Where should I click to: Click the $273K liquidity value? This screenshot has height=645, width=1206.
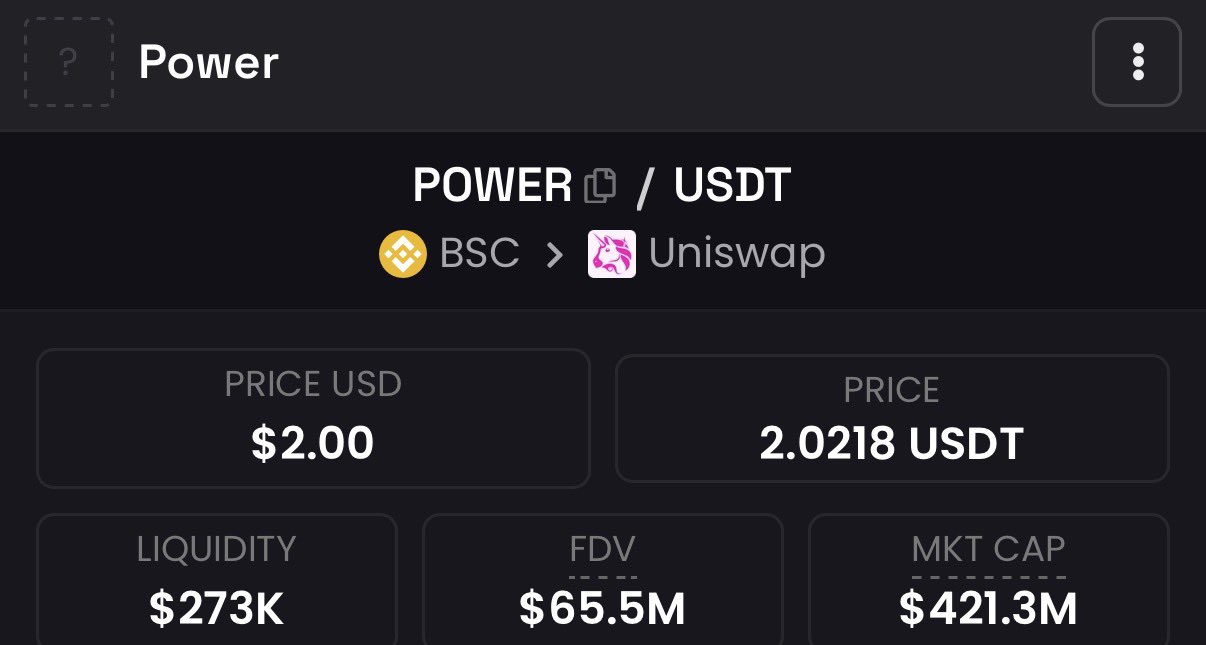tap(216, 609)
